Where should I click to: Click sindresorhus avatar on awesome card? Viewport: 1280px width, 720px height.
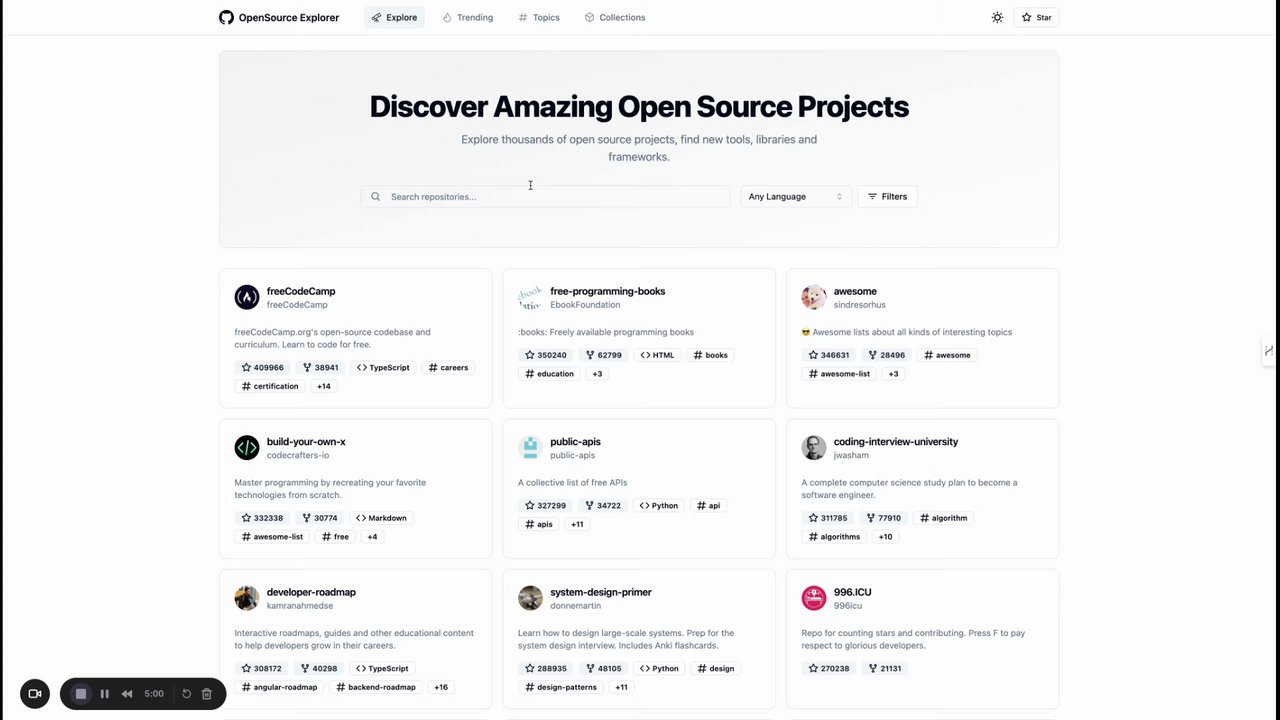(814, 297)
